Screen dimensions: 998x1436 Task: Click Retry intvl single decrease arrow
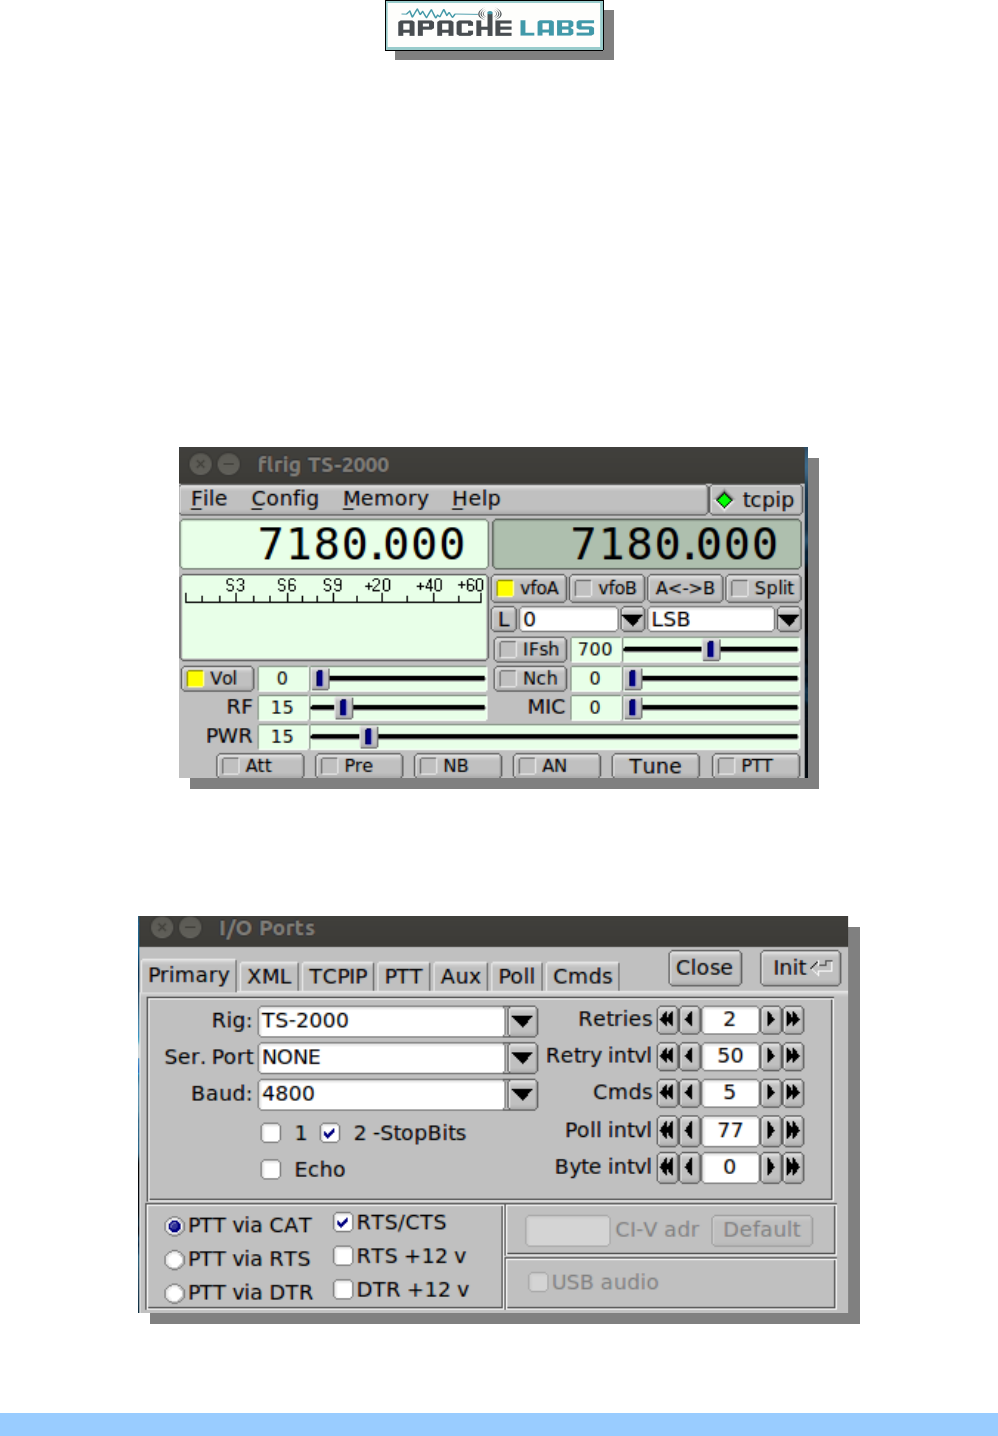tap(690, 1056)
